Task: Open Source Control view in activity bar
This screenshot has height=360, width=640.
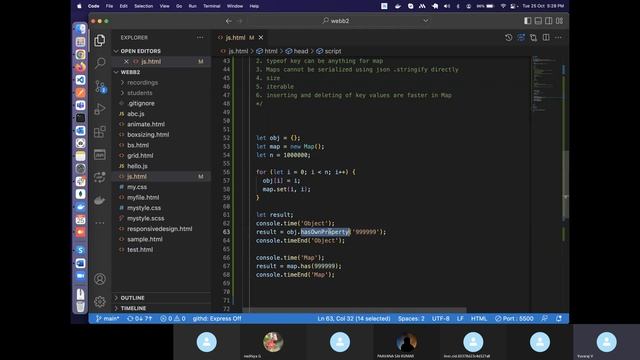Action: 100,86
